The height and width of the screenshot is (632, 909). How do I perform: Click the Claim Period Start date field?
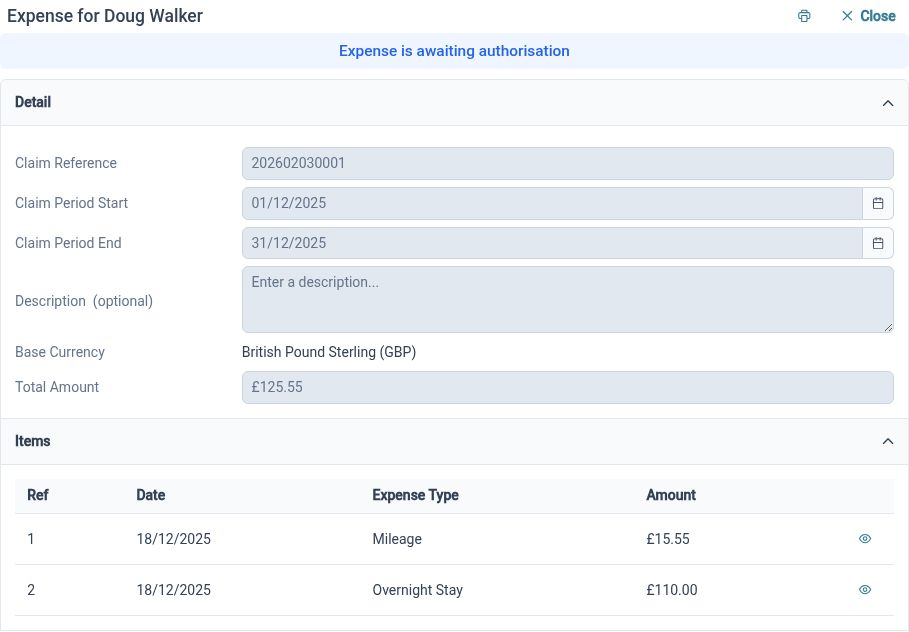click(552, 204)
